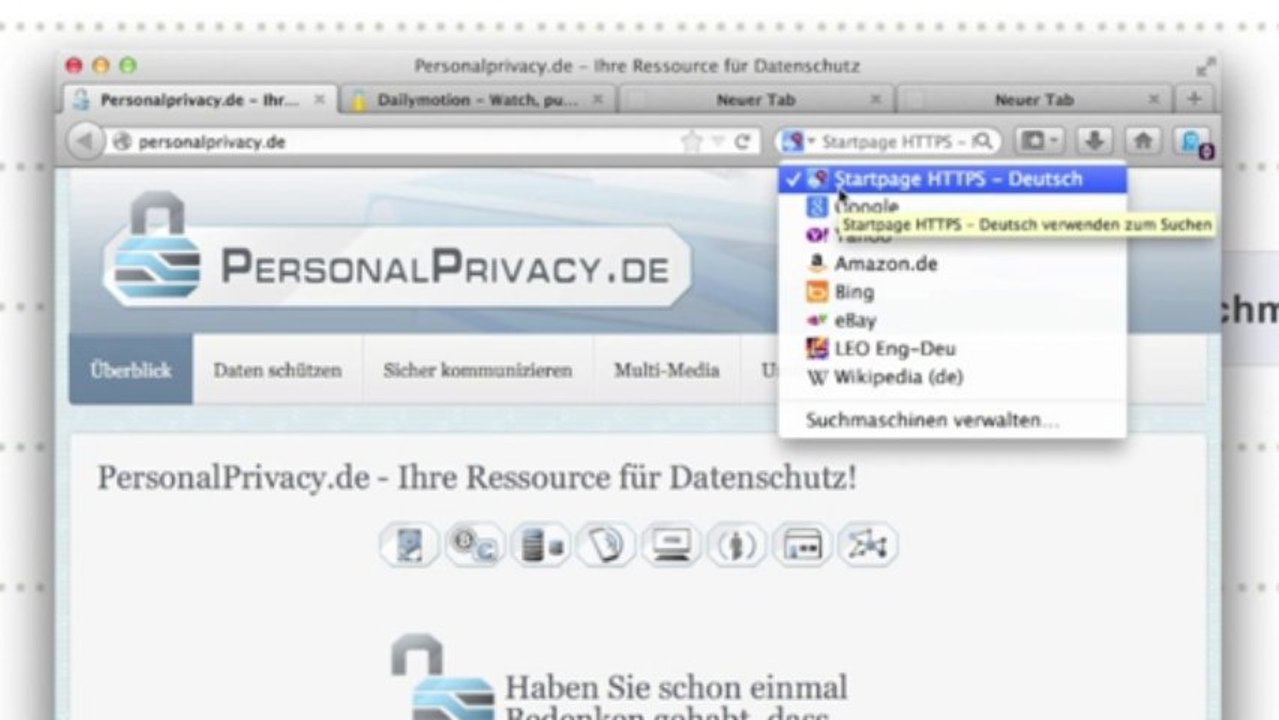Open Daten schützen navigation item
The image size is (1279, 720).
(x=277, y=369)
